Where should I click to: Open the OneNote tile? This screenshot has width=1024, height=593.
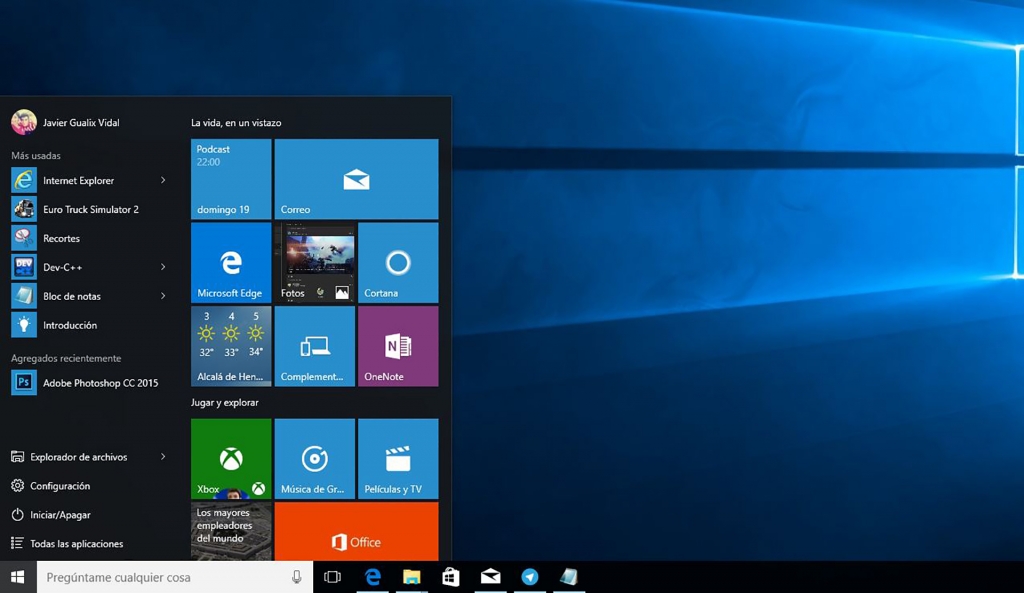point(398,346)
